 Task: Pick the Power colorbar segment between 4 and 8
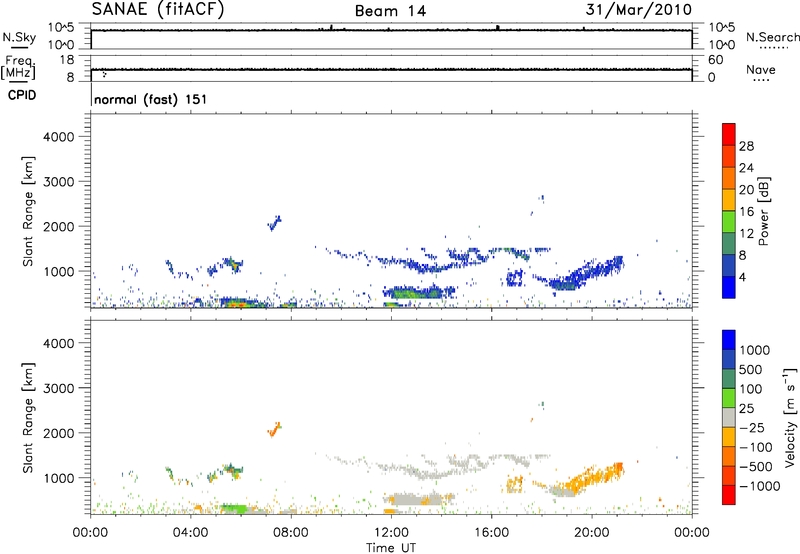point(729,265)
